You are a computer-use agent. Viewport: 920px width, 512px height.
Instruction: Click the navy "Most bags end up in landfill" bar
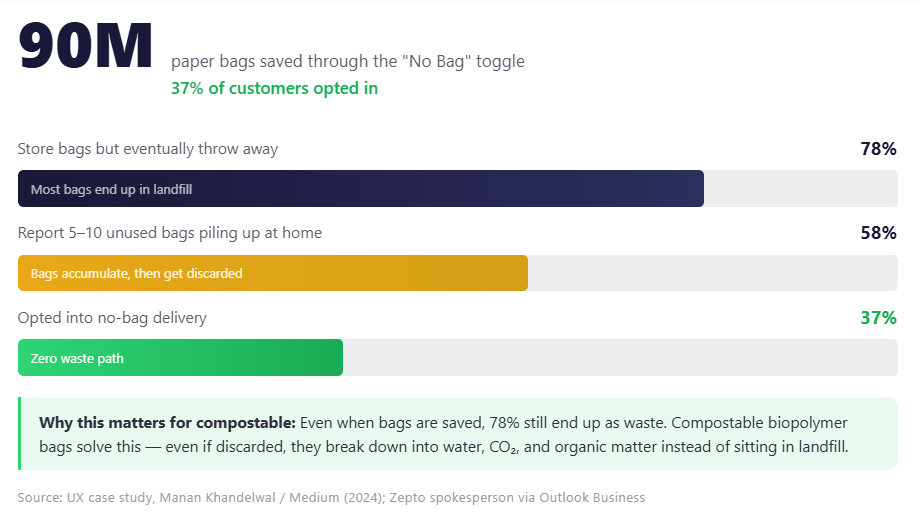coord(360,189)
